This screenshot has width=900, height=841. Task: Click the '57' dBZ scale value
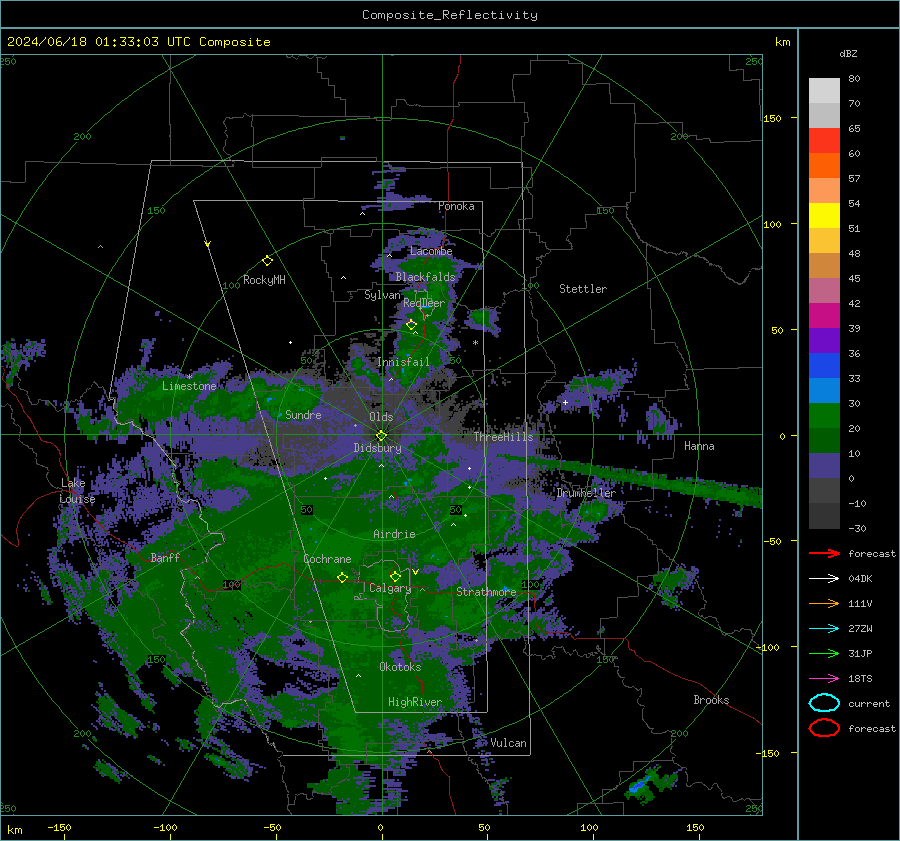pos(854,179)
